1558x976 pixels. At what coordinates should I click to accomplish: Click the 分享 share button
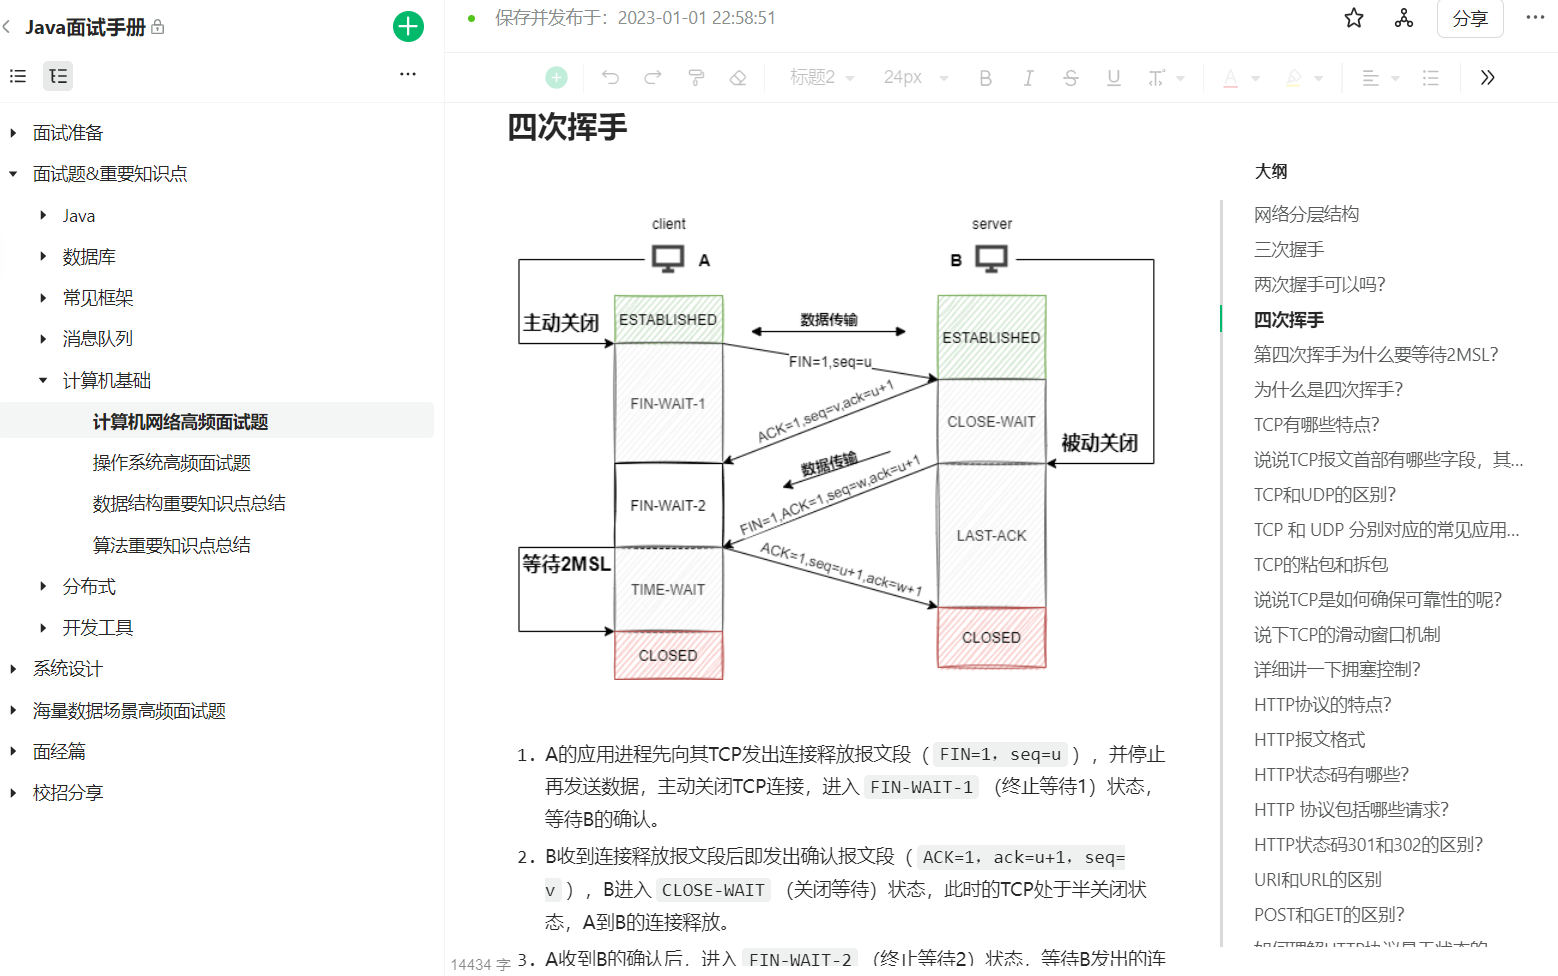pos(1469,19)
